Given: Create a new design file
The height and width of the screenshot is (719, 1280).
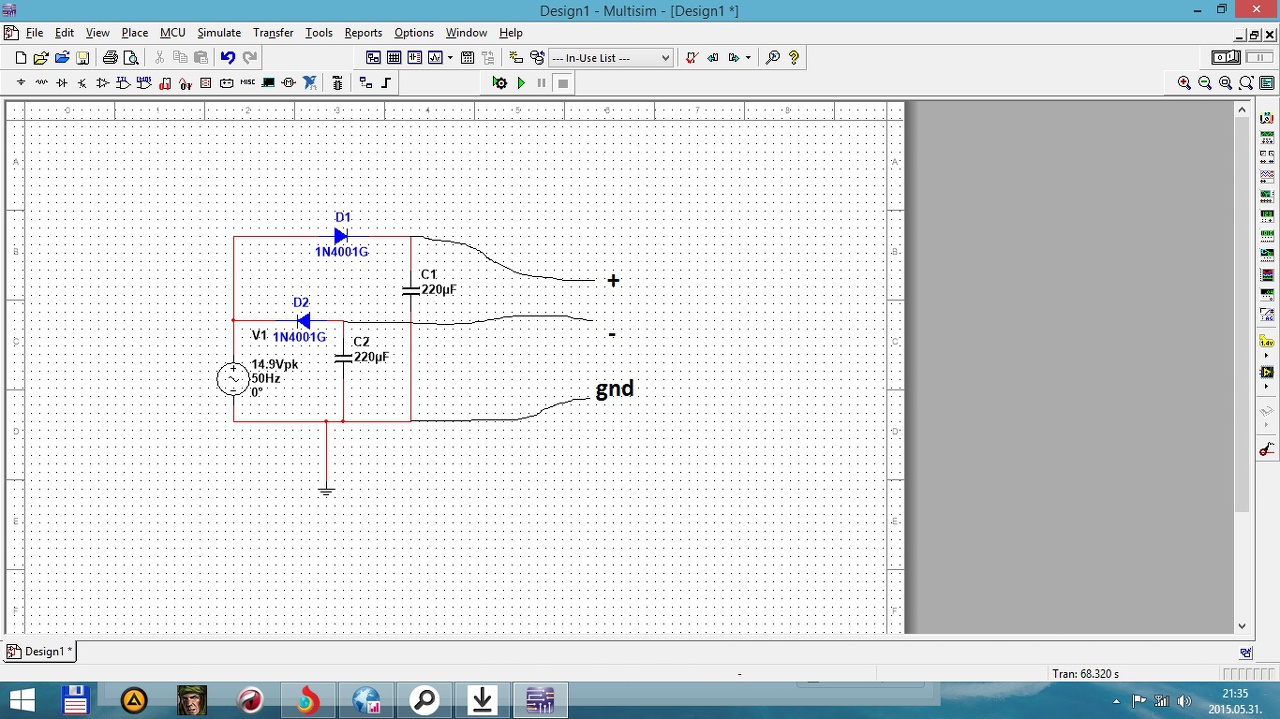Looking at the screenshot, I should tap(21, 58).
